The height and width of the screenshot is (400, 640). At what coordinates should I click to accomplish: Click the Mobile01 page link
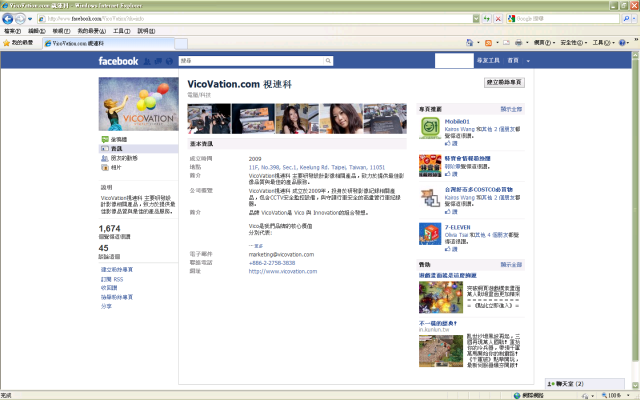(x=457, y=122)
